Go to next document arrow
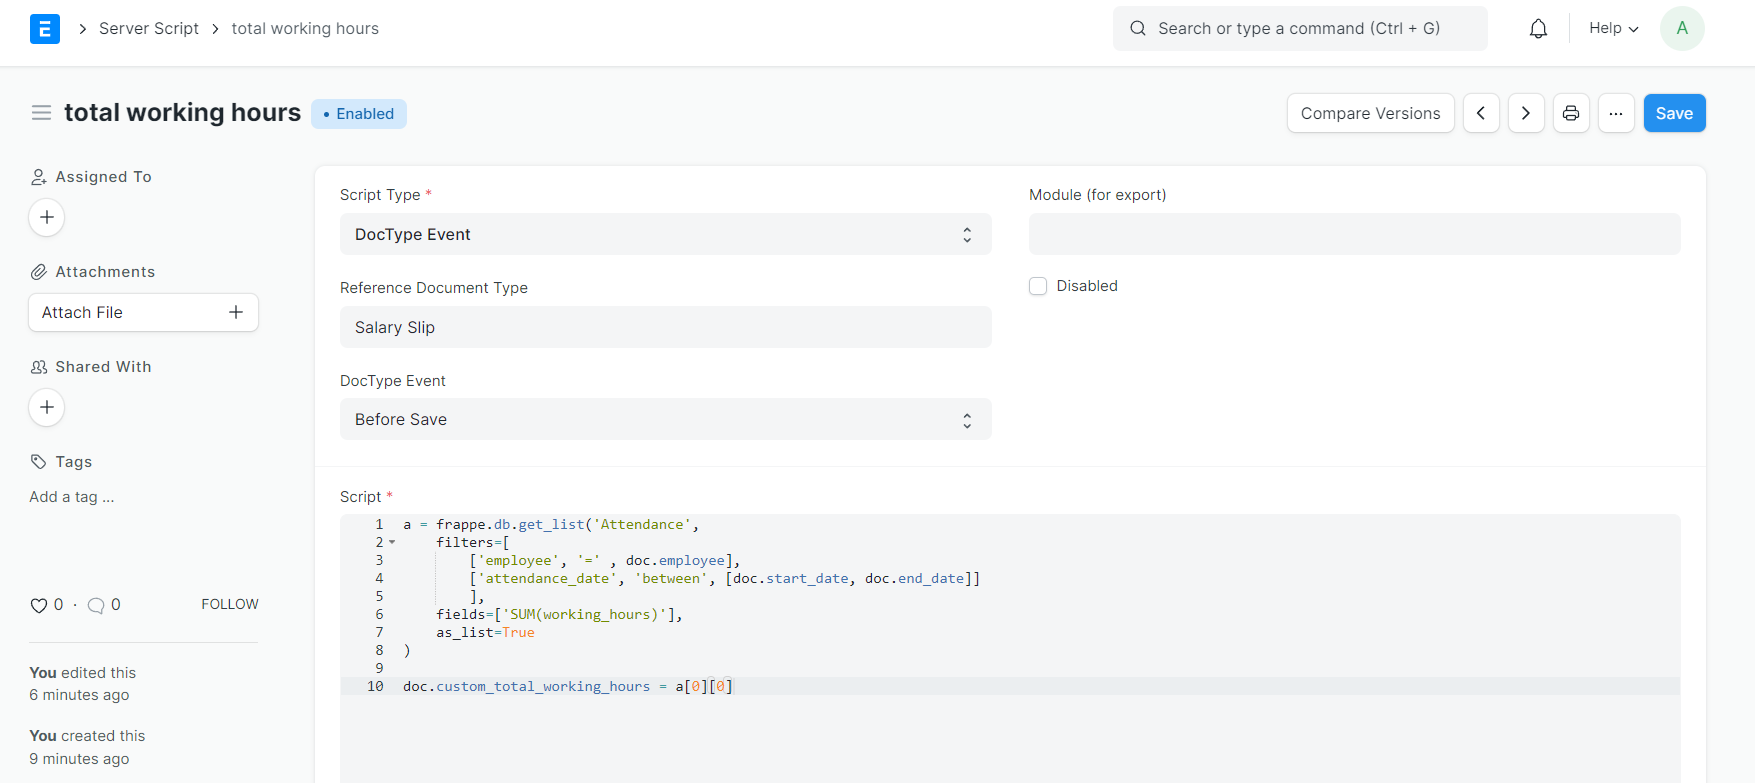Viewport: 1755px width, 783px height. click(1526, 113)
